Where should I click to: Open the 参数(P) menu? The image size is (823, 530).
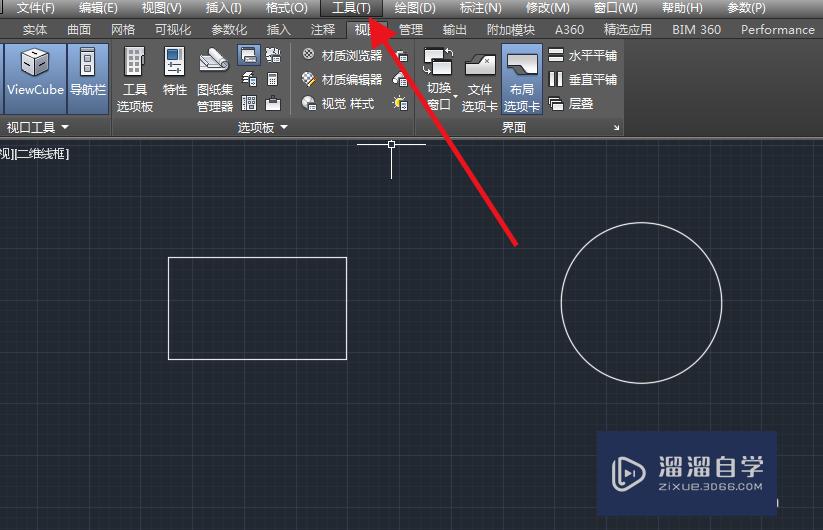point(746,8)
